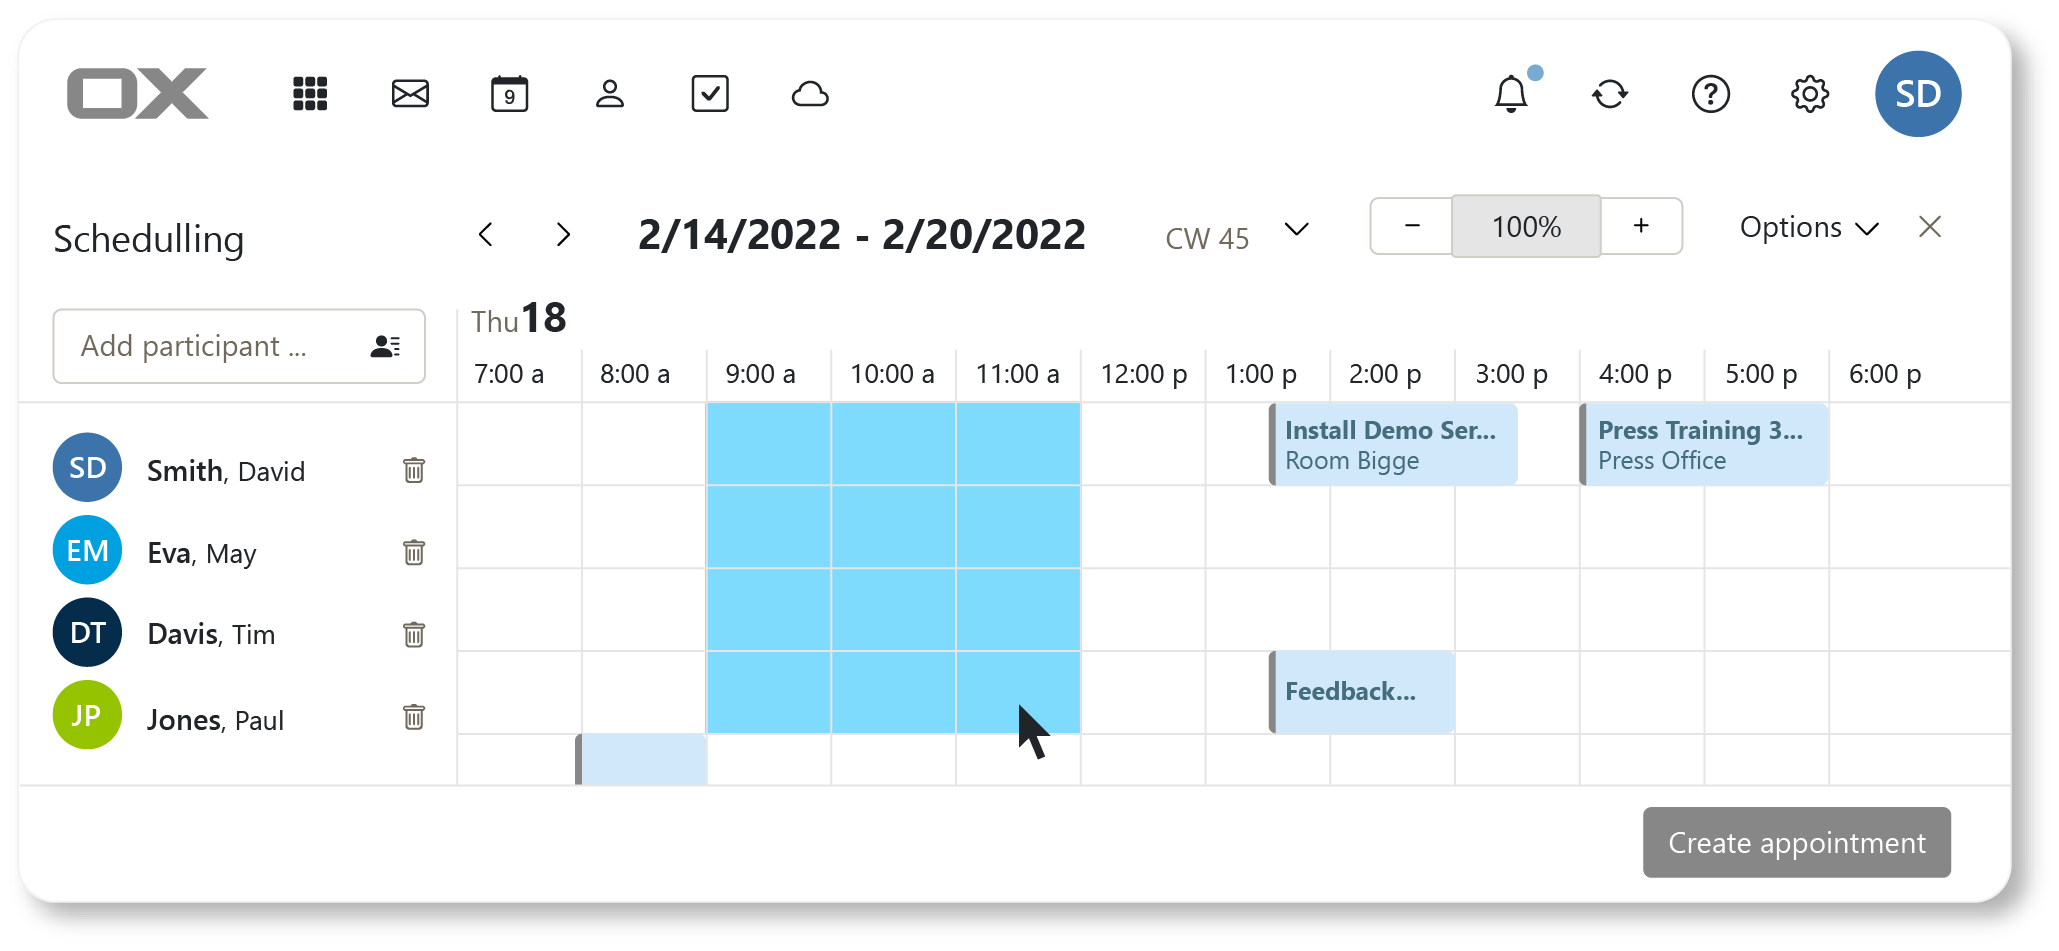This screenshot has width=2059, height=951.
Task: Open the app launcher grid
Action: tap(310, 94)
